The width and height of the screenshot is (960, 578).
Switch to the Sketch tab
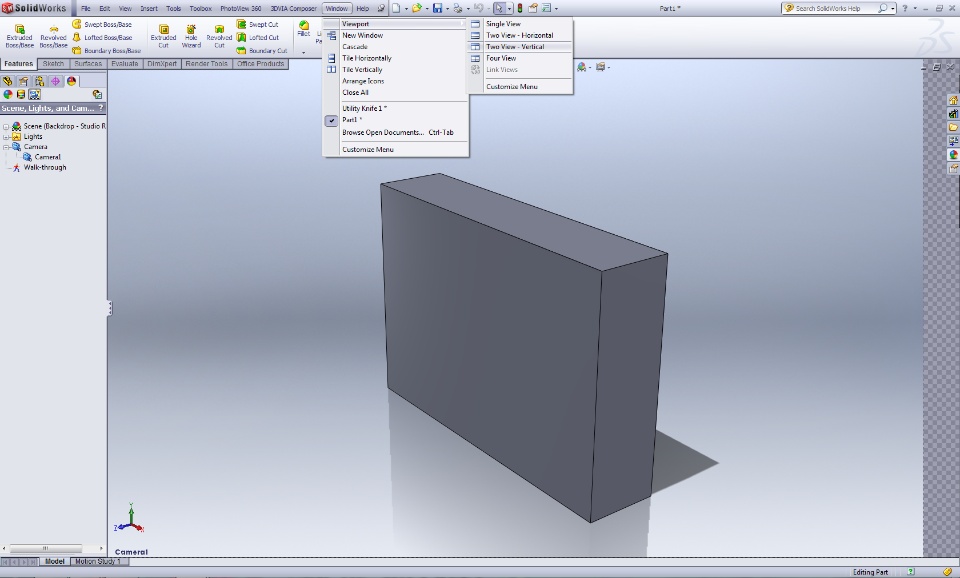click(53, 64)
